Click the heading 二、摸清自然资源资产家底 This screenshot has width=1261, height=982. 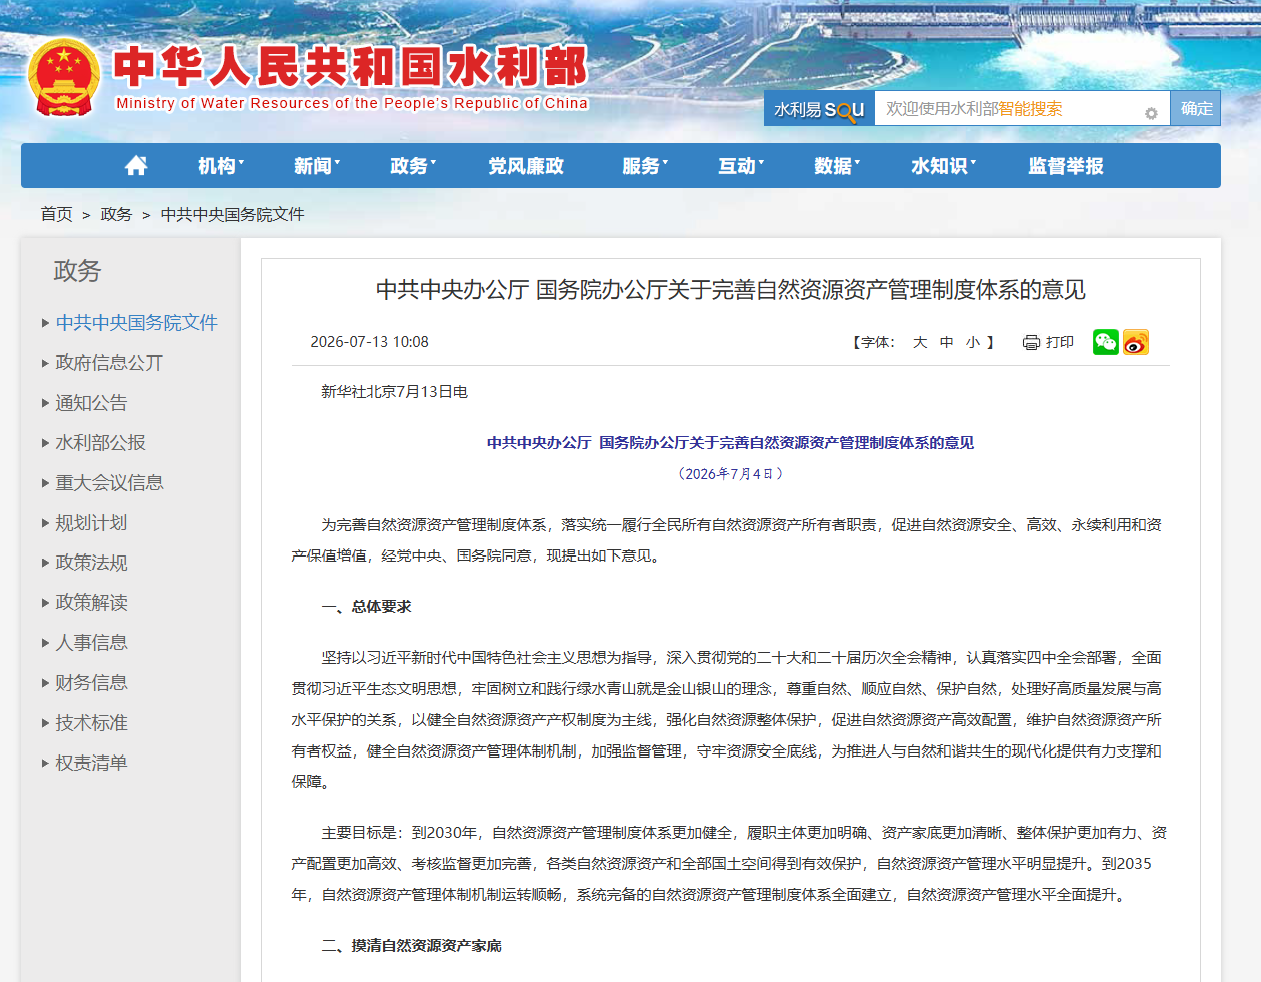click(411, 945)
